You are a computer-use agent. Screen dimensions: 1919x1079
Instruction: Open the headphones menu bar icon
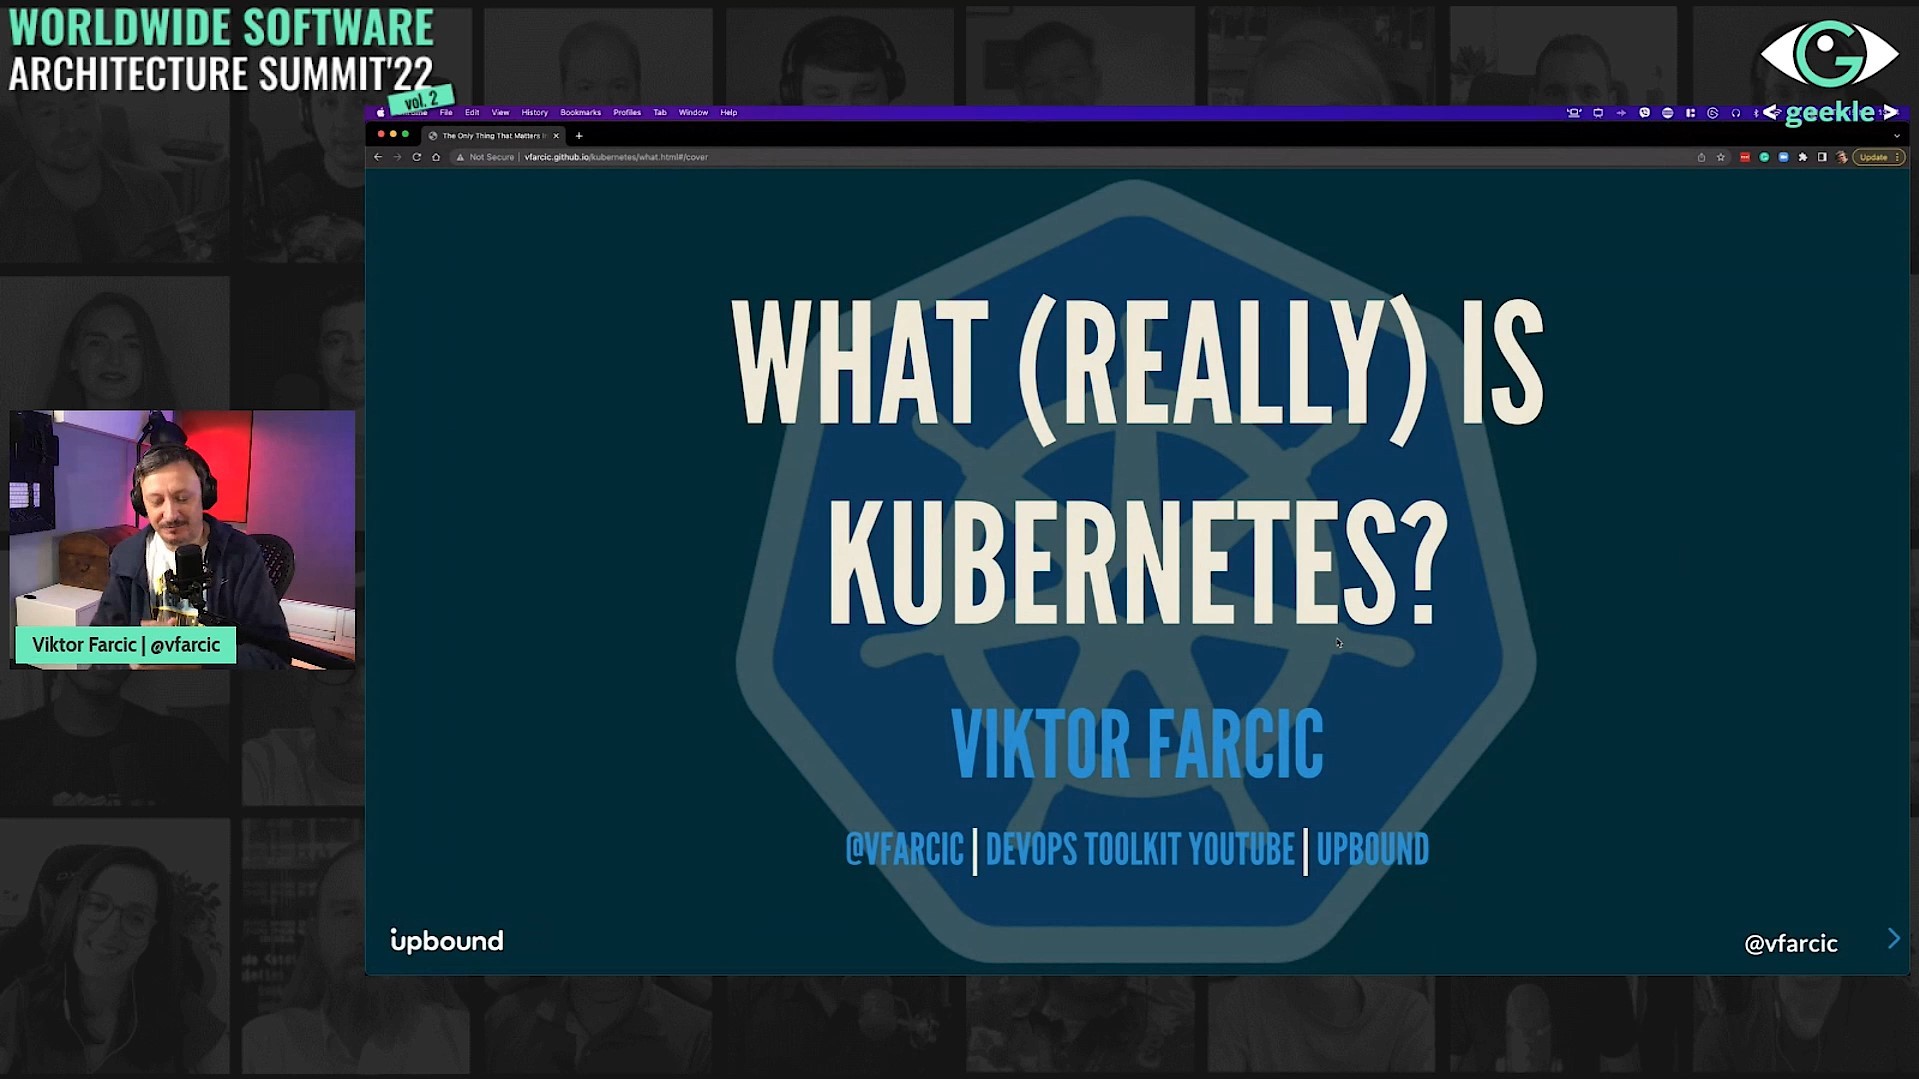pyautogui.click(x=1736, y=113)
